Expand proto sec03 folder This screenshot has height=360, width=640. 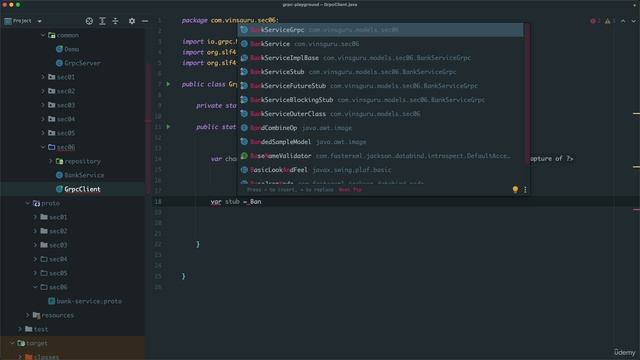point(35,245)
